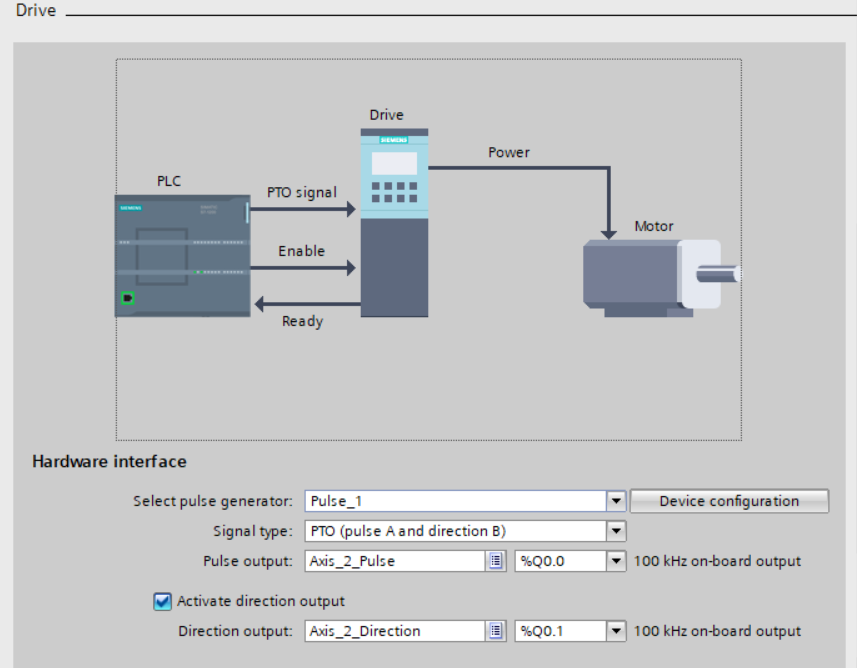
Task: Click the PLC label
Action: (169, 181)
